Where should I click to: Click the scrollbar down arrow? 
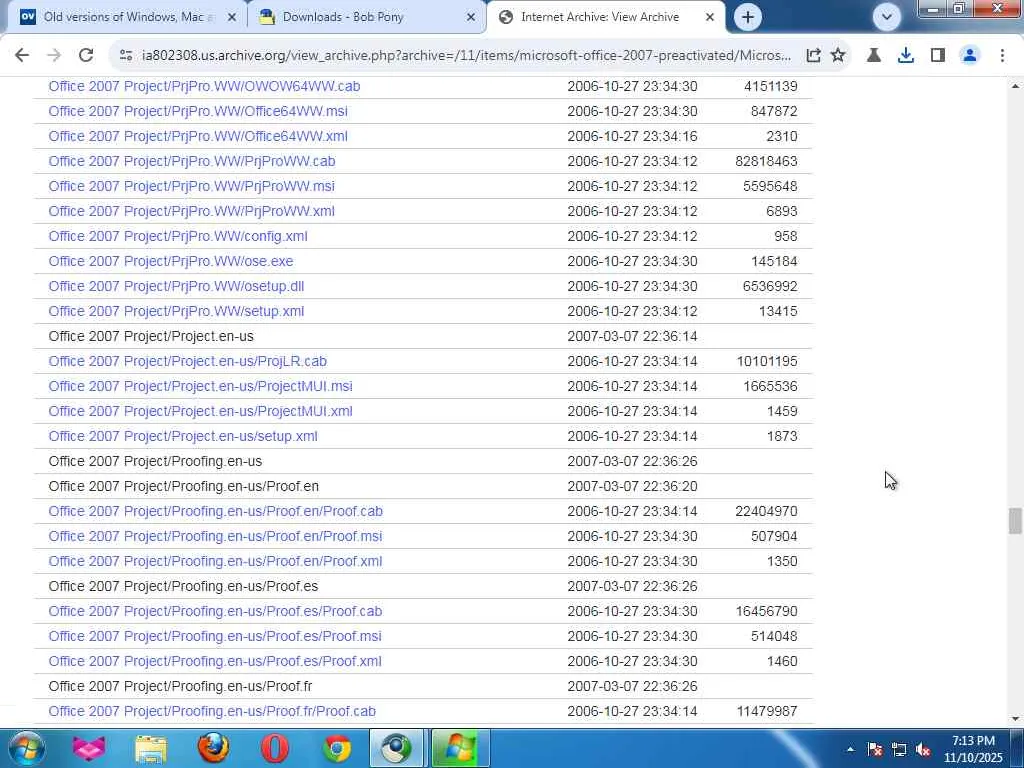tap(1014, 719)
